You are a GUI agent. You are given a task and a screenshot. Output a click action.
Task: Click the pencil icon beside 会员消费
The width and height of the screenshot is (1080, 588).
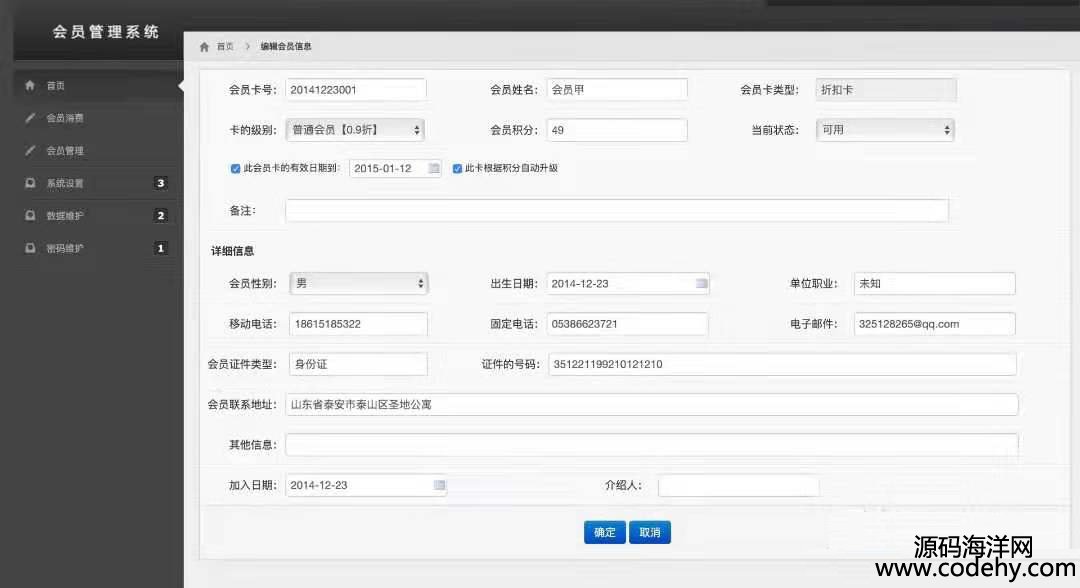[30, 118]
